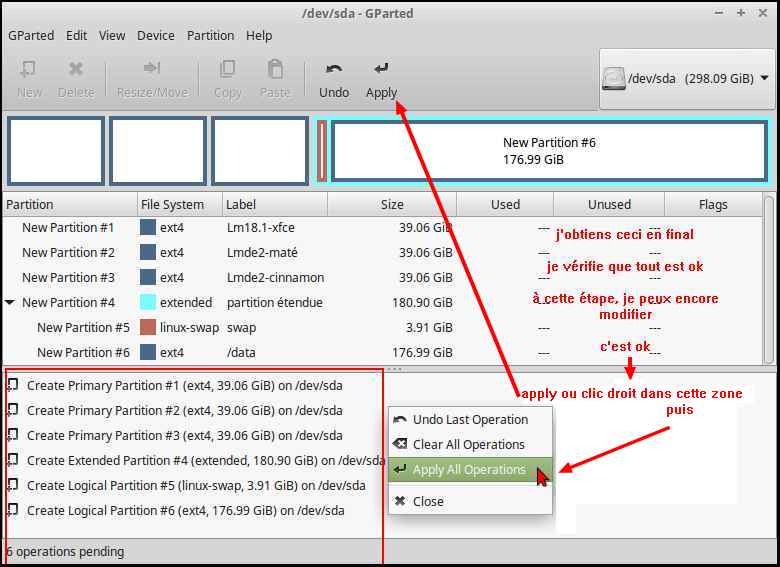This screenshot has width=780, height=567.
Task: Click the Delete partition toolbar icon
Action: pyautogui.click(x=76, y=70)
